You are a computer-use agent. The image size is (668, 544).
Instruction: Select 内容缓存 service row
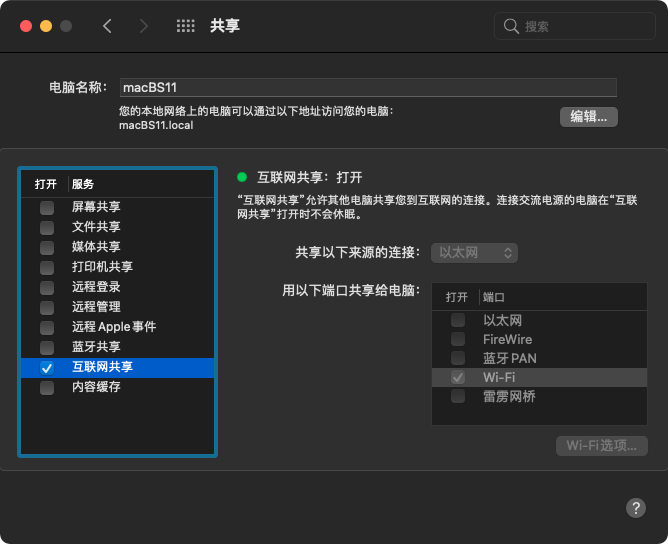click(96, 387)
